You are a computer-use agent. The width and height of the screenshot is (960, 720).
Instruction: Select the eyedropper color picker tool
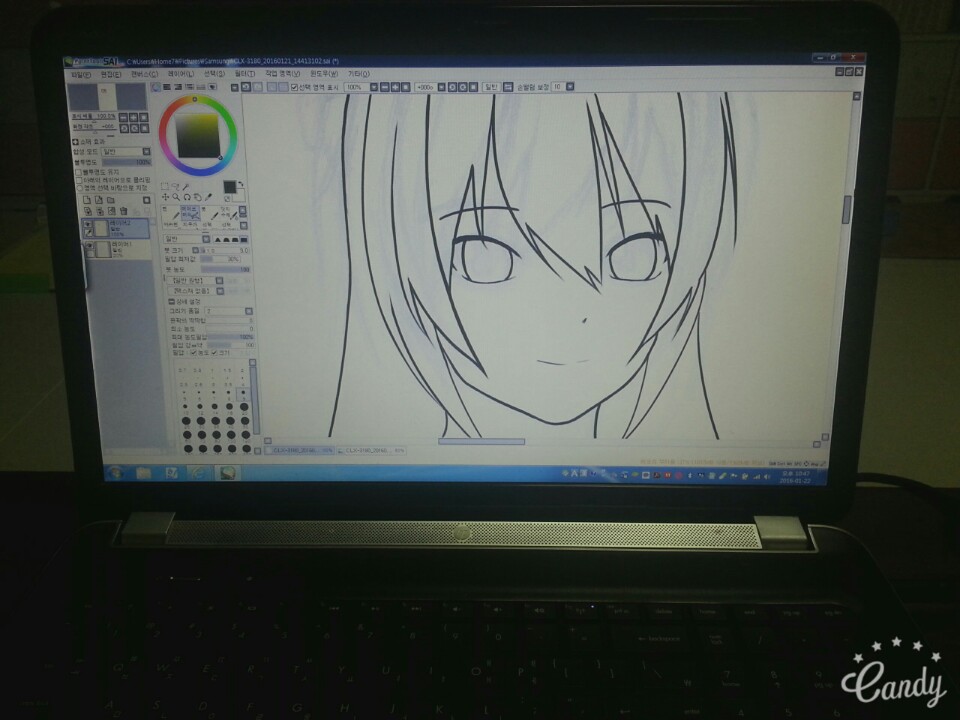tap(208, 197)
